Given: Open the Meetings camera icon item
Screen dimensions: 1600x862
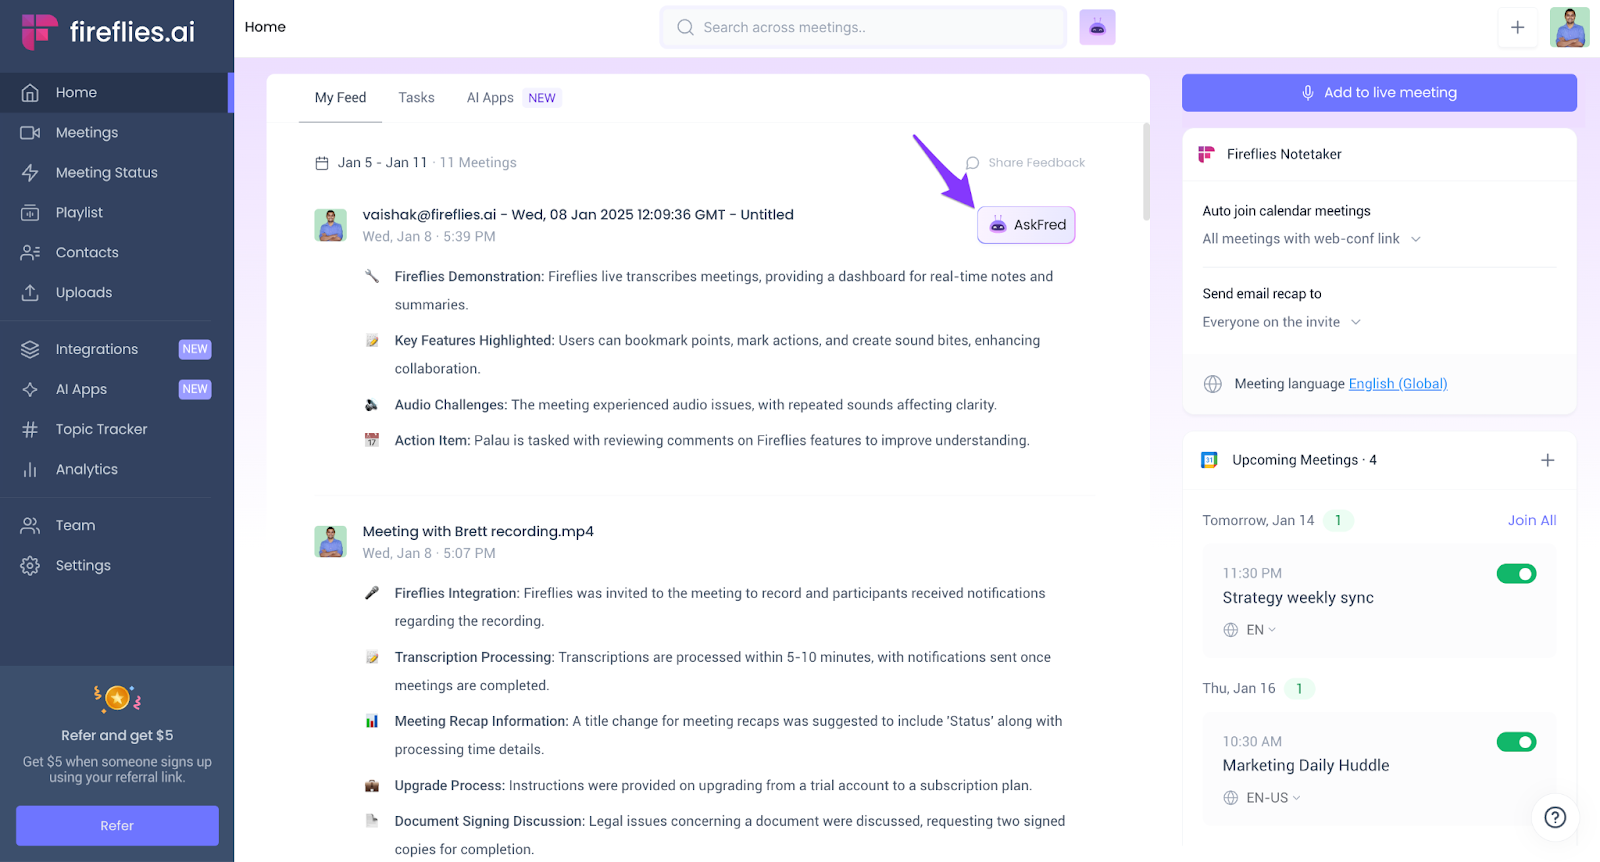Looking at the screenshot, I should pyautogui.click(x=30, y=132).
